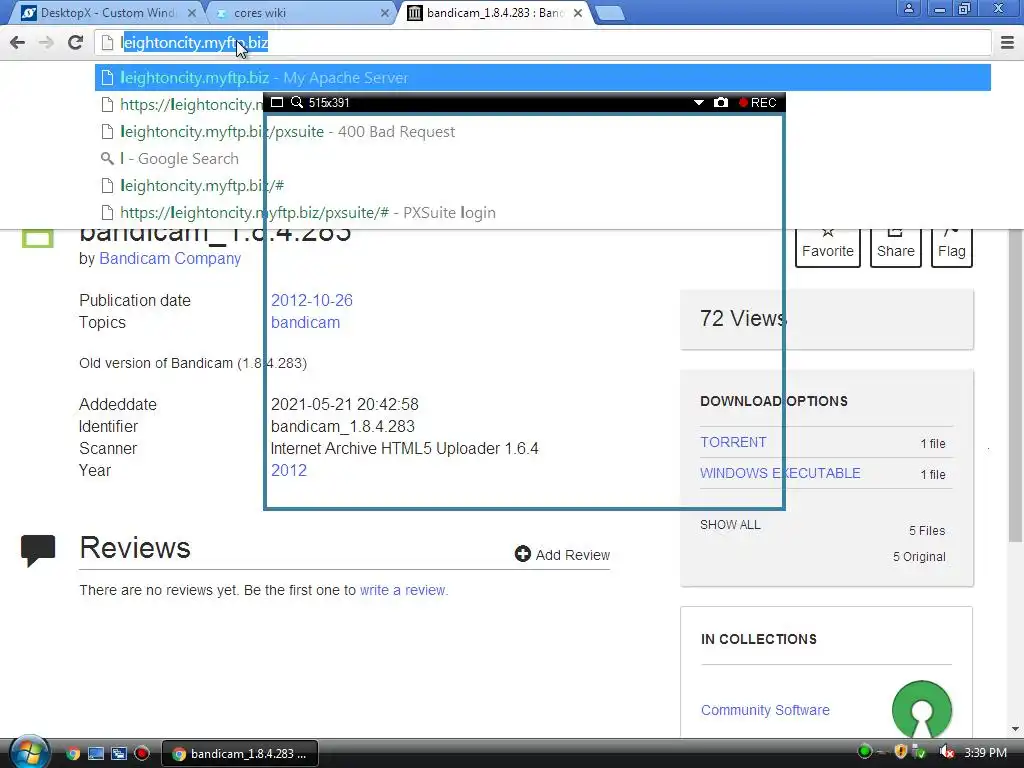Click the Bandicam magnifier icon
This screenshot has height=768, width=1024.
coord(297,103)
